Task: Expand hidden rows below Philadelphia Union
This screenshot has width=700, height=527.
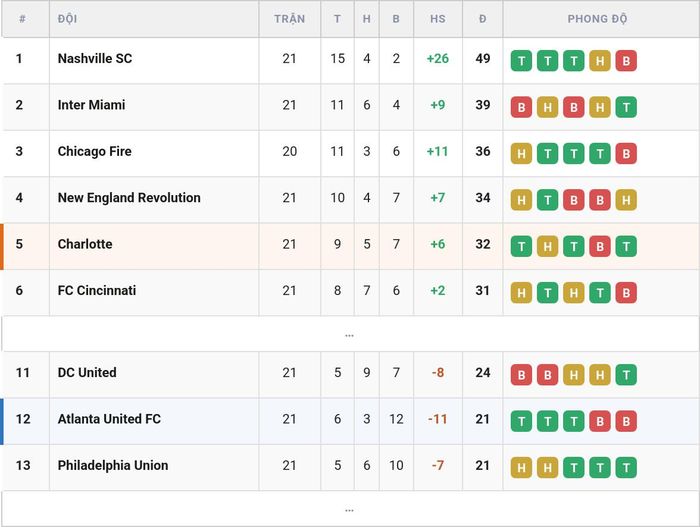Action: [350, 509]
